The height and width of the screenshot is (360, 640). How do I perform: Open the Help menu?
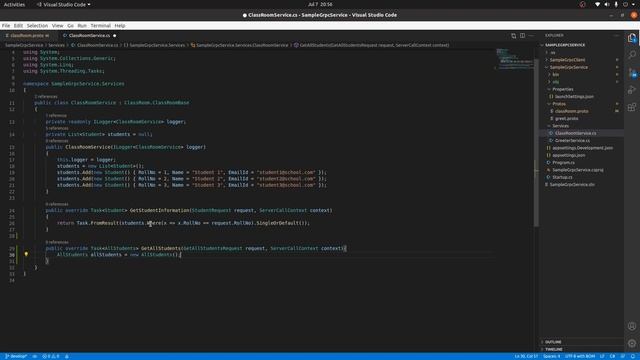tap(120, 26)
